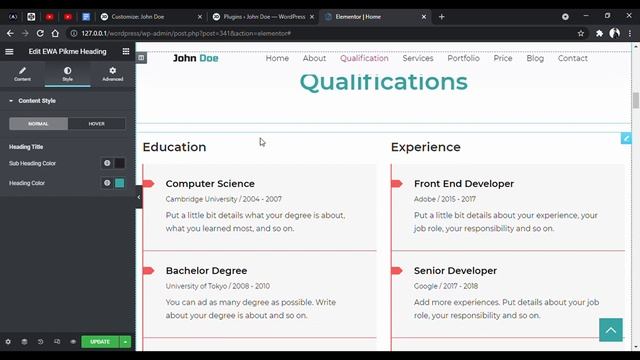Select the Computer Science title

[x=210, y=184]
